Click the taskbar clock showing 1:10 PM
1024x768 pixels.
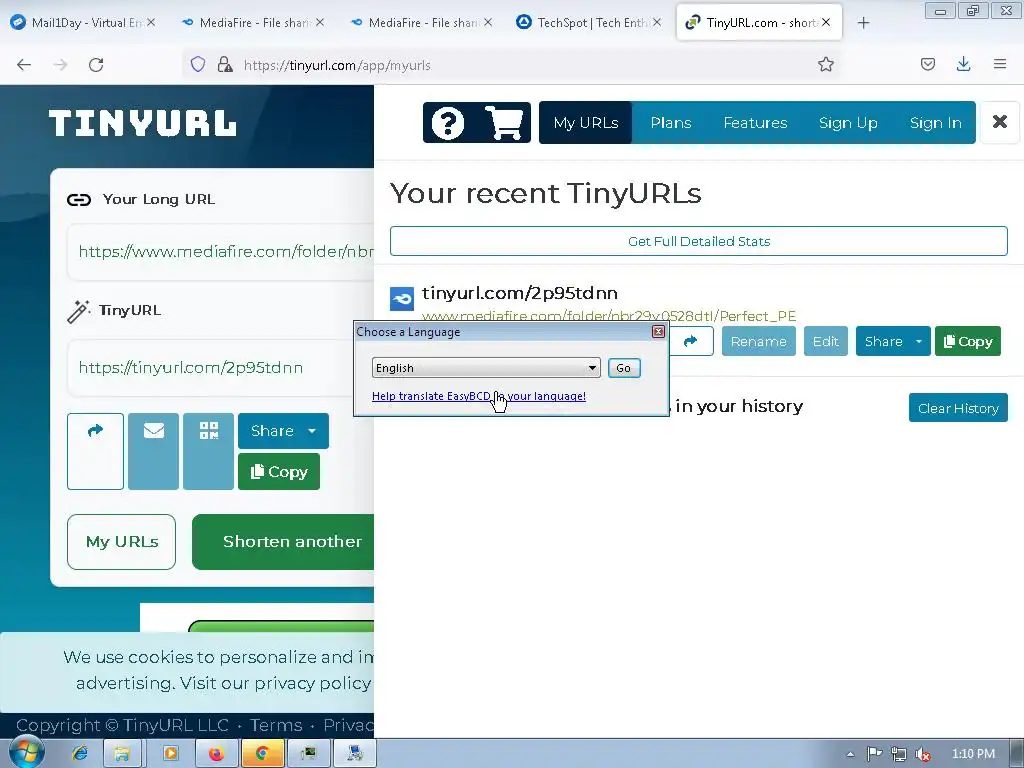(x=973, y=754)
